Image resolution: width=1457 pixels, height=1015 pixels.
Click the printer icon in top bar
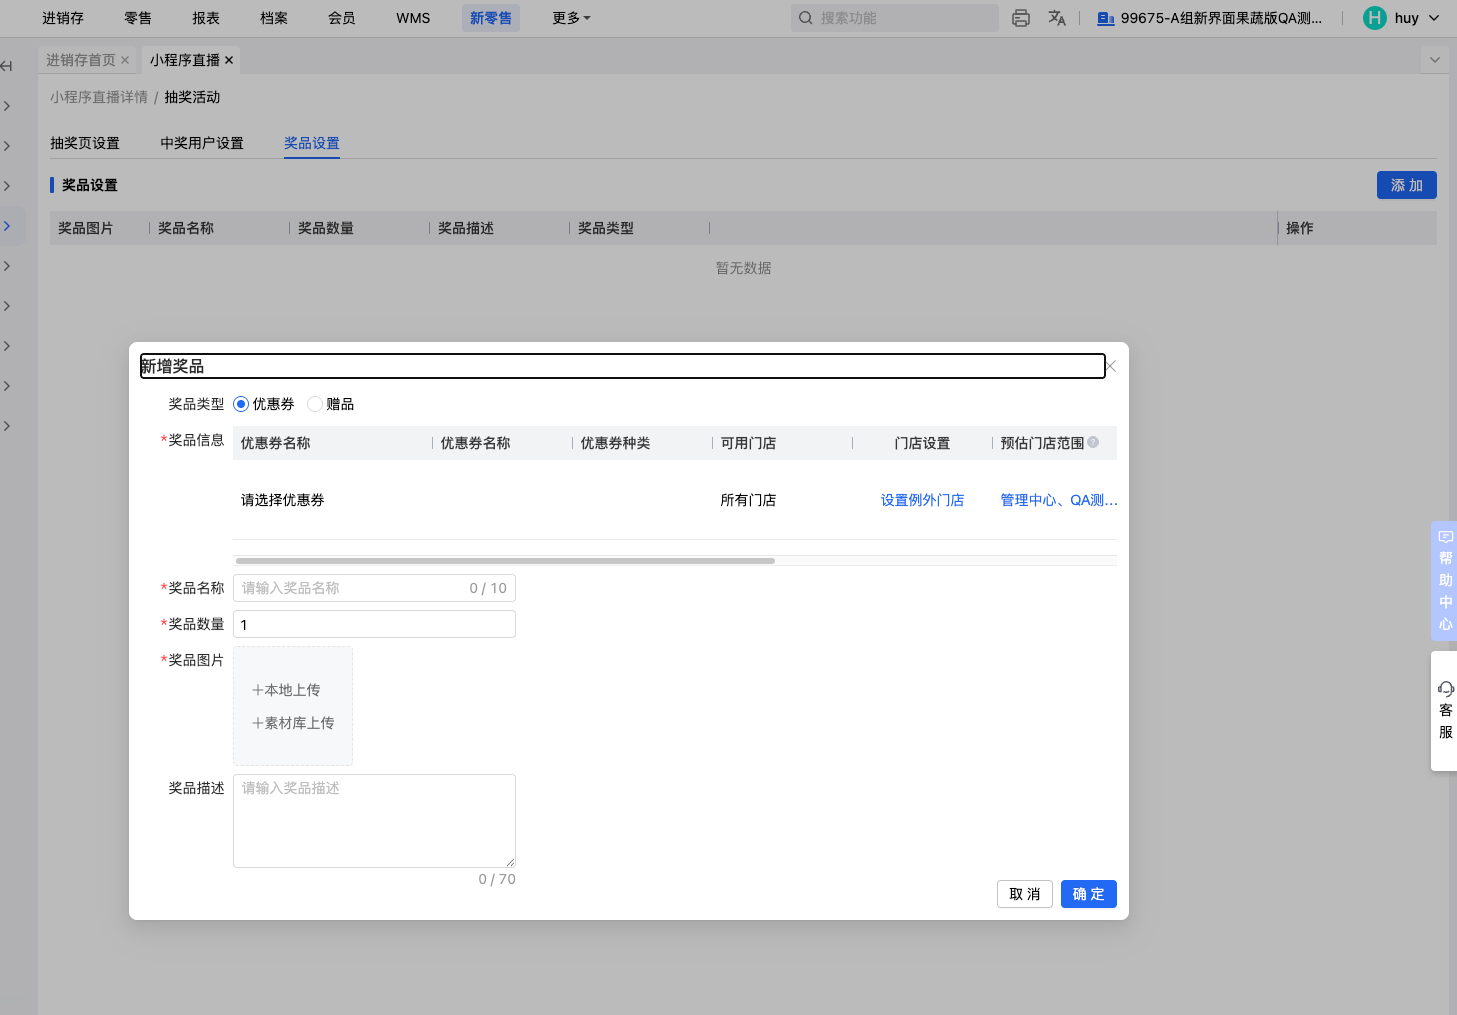click(1020, 18)
